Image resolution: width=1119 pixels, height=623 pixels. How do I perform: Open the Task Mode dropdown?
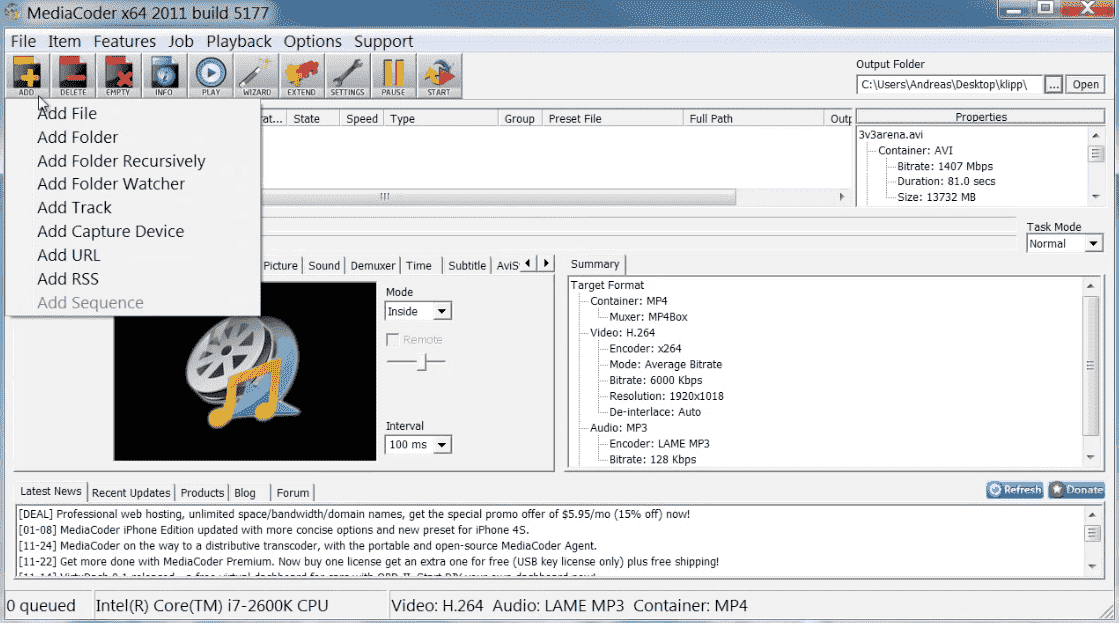point(1064,244)
